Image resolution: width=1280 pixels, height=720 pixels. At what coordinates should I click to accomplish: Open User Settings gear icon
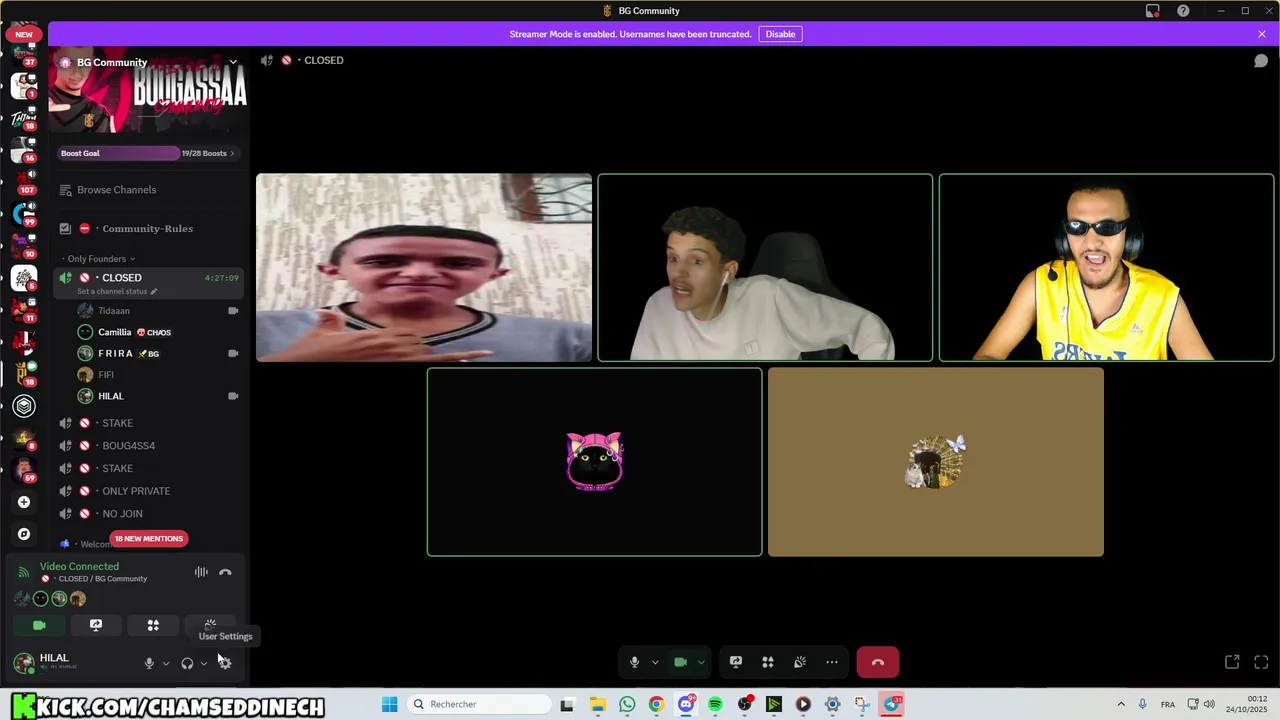[224, 663]
